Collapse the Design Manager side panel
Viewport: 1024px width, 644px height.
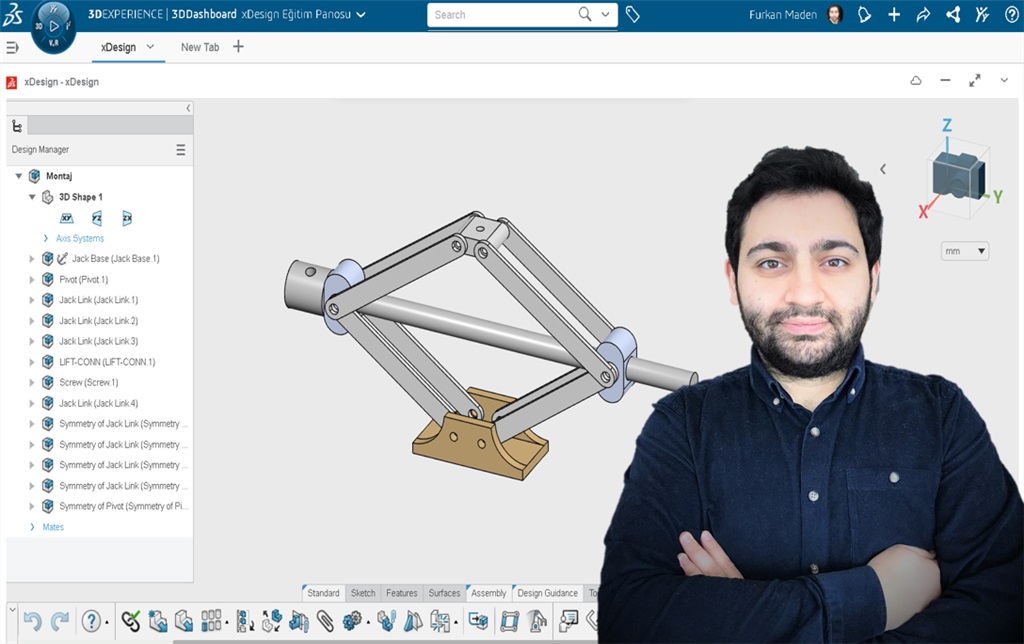coord(188,108)
